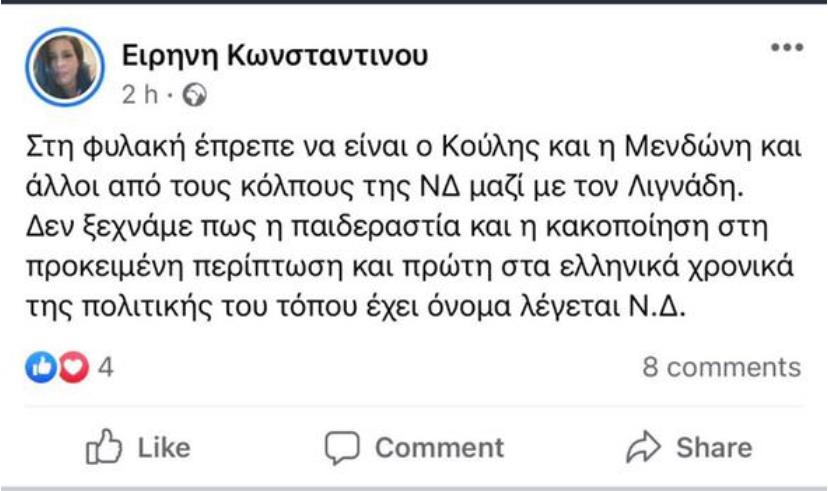The height and width of the screenshot is (491, 828).
Task: Open the reactions count showing 4
Action: click(x=106, y=368)
